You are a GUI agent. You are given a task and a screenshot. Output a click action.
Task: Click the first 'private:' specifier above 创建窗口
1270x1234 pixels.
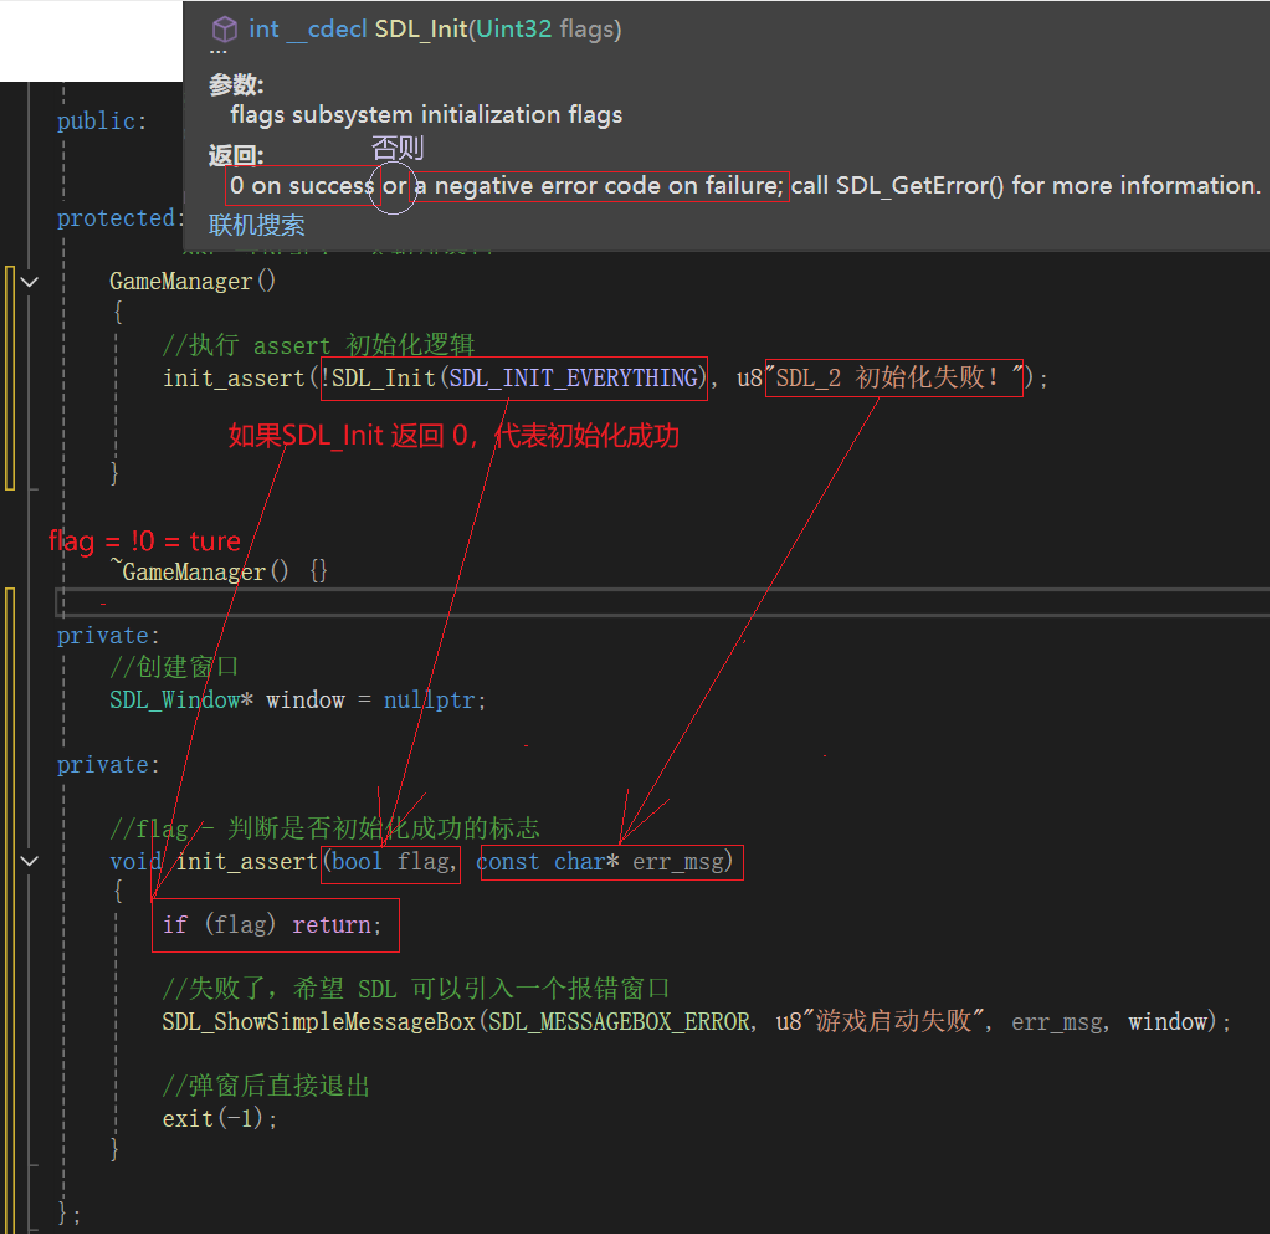click(x=108, y=636)
